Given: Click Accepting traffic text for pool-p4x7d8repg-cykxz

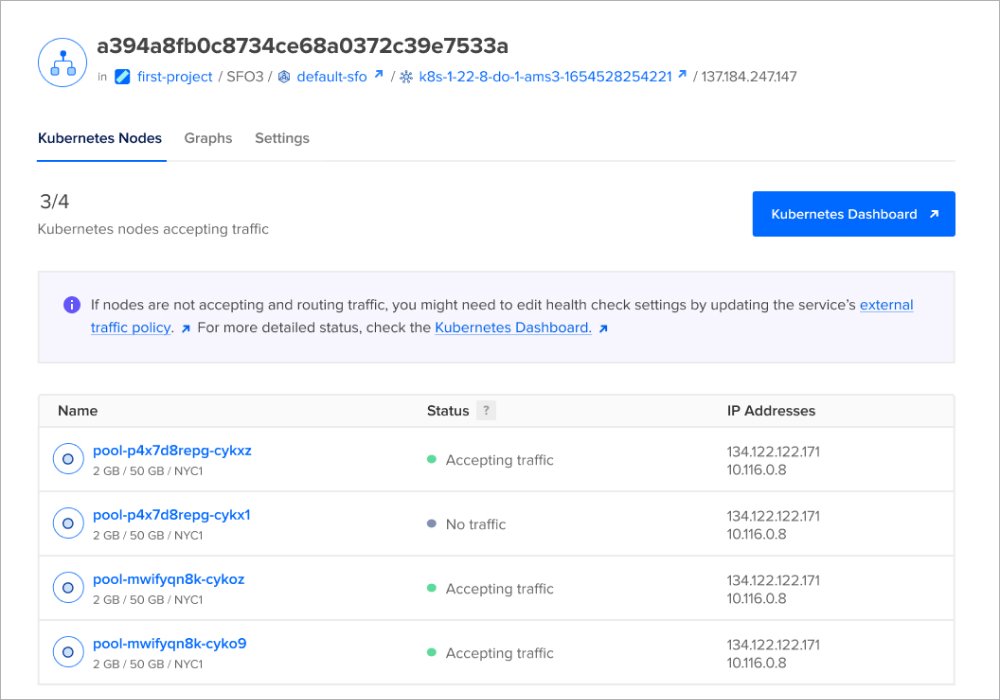Looking at the screenshot, I should pyautogui.click(x=499, y=460).
